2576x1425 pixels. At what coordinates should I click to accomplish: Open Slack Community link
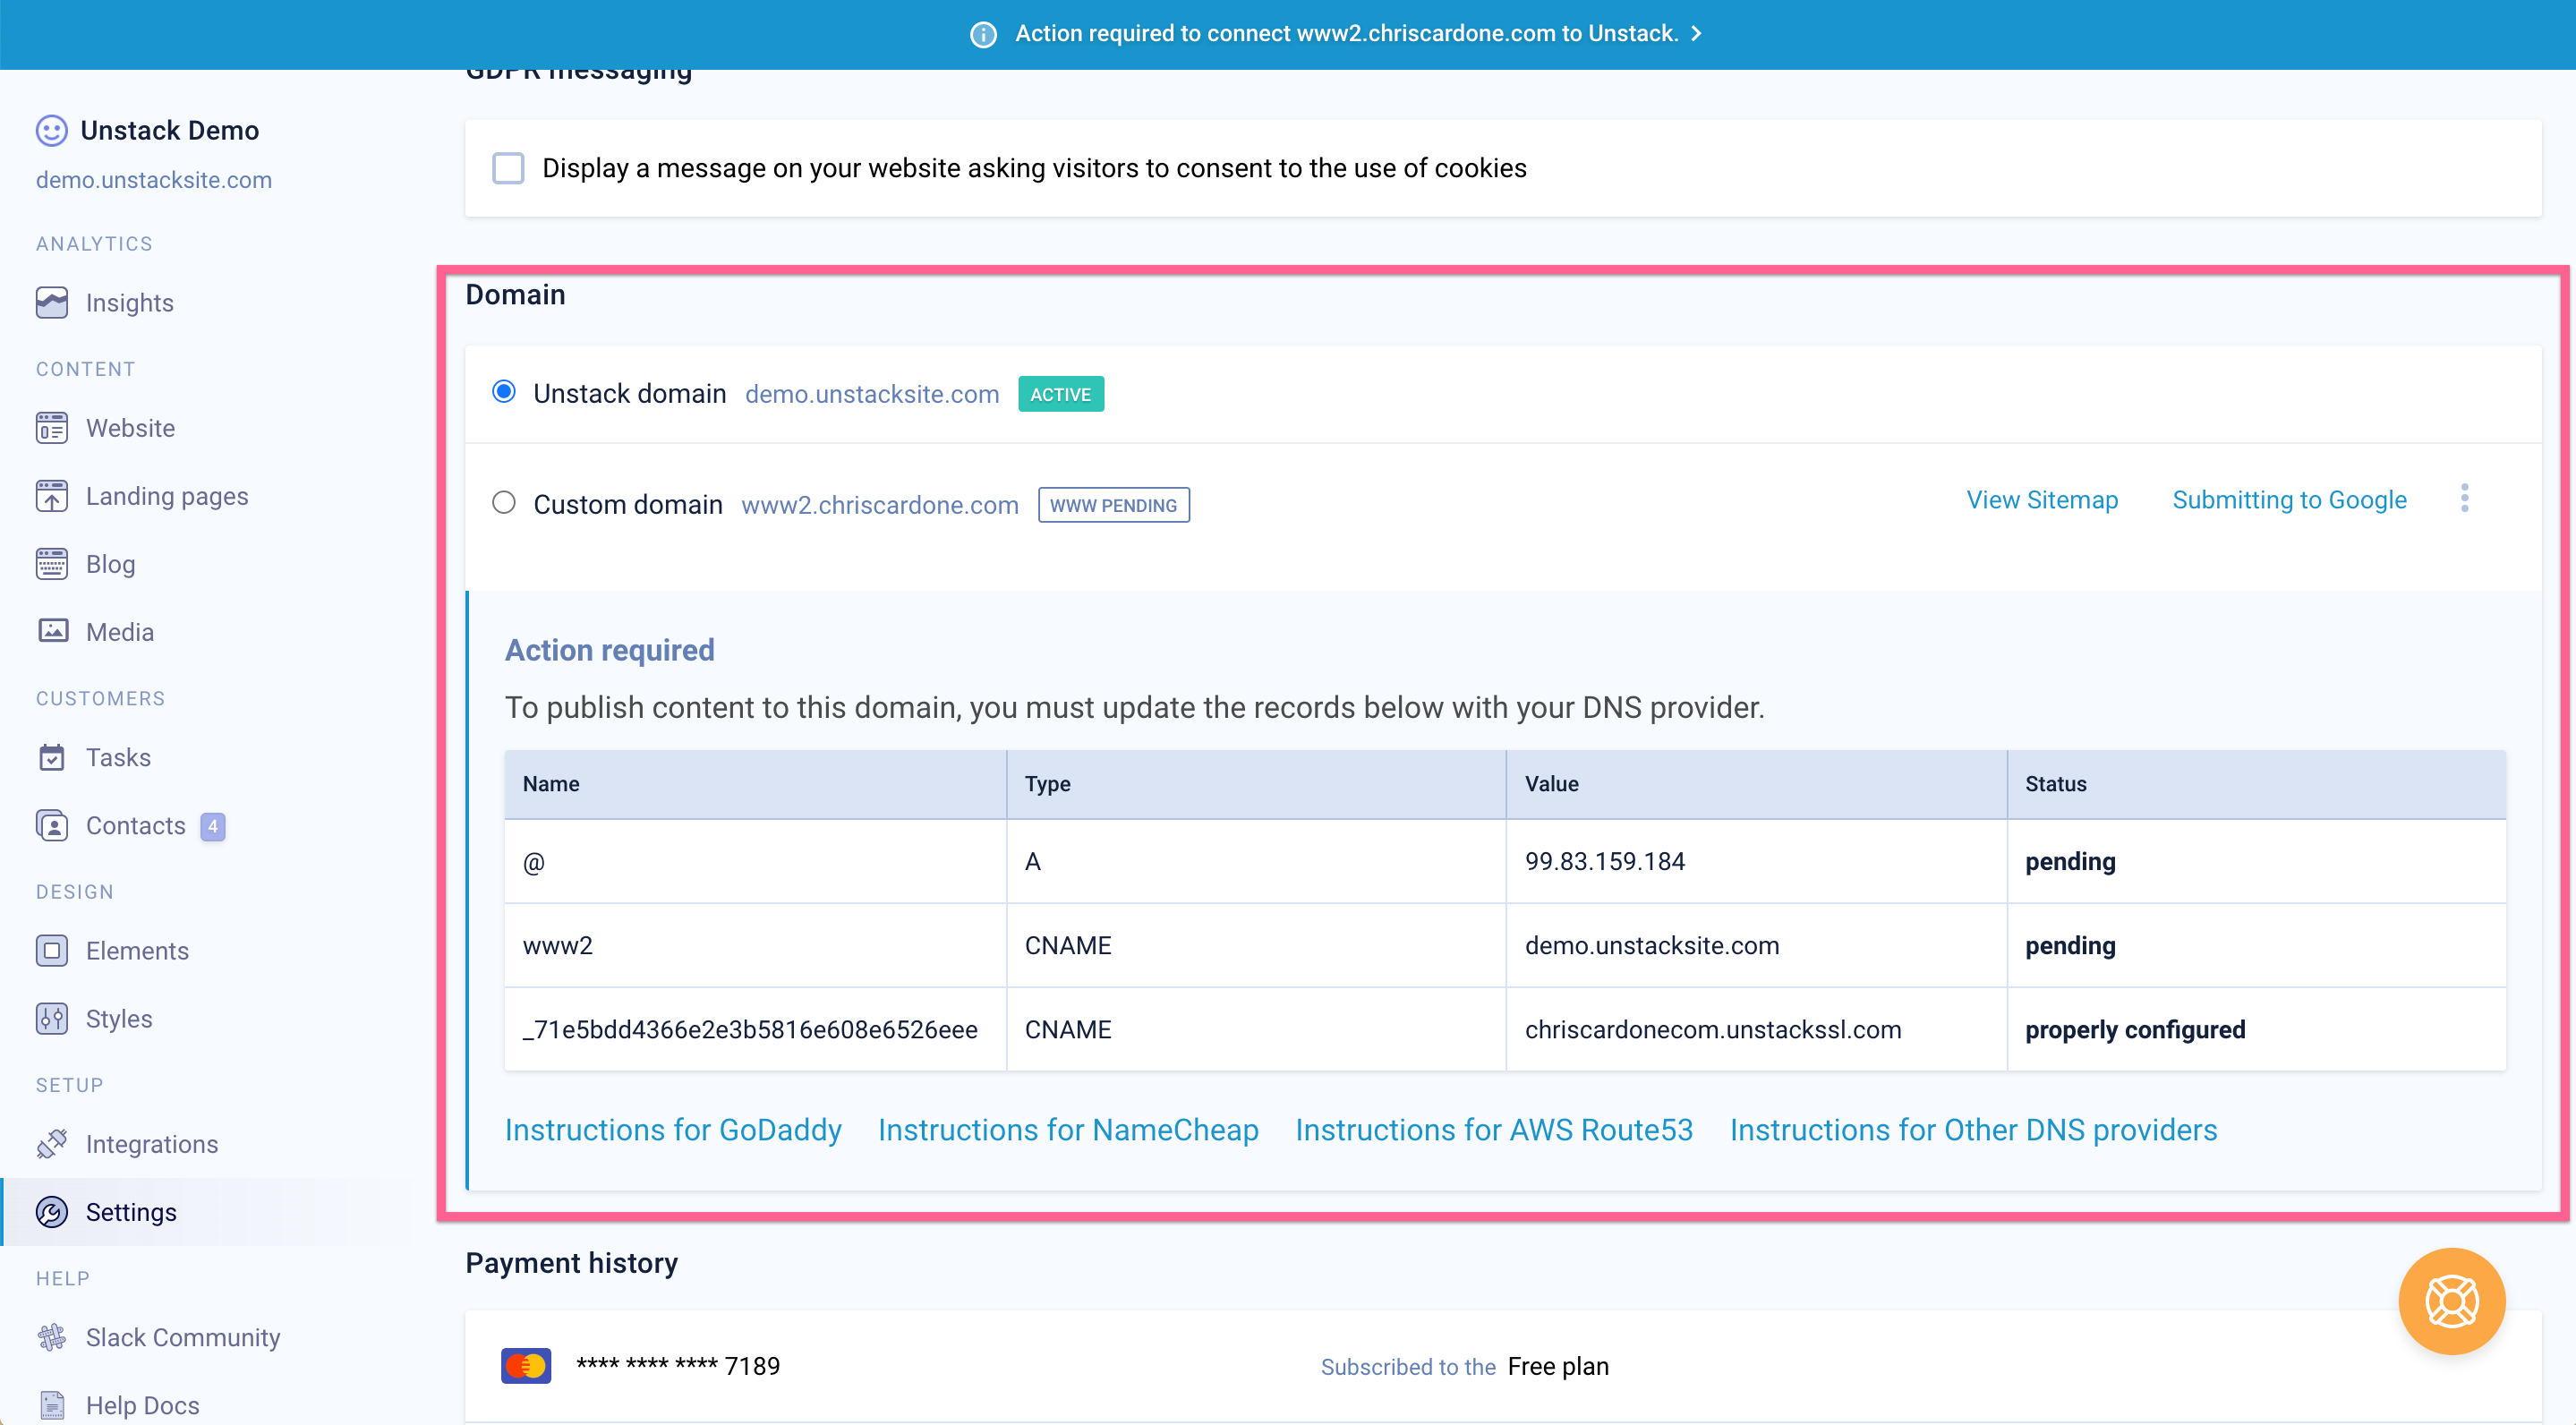click(x=183, y=1337)
